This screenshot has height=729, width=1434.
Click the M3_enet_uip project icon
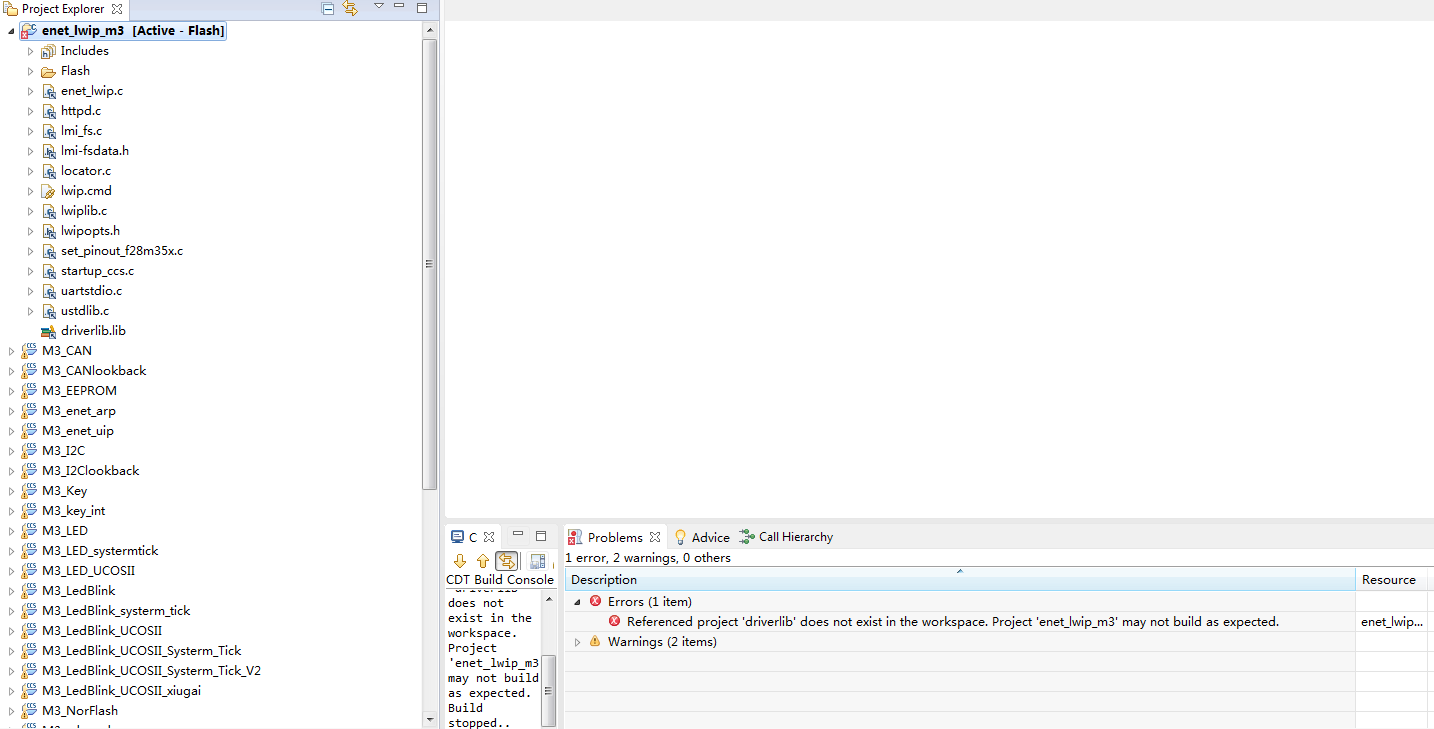tap(29, 431)
